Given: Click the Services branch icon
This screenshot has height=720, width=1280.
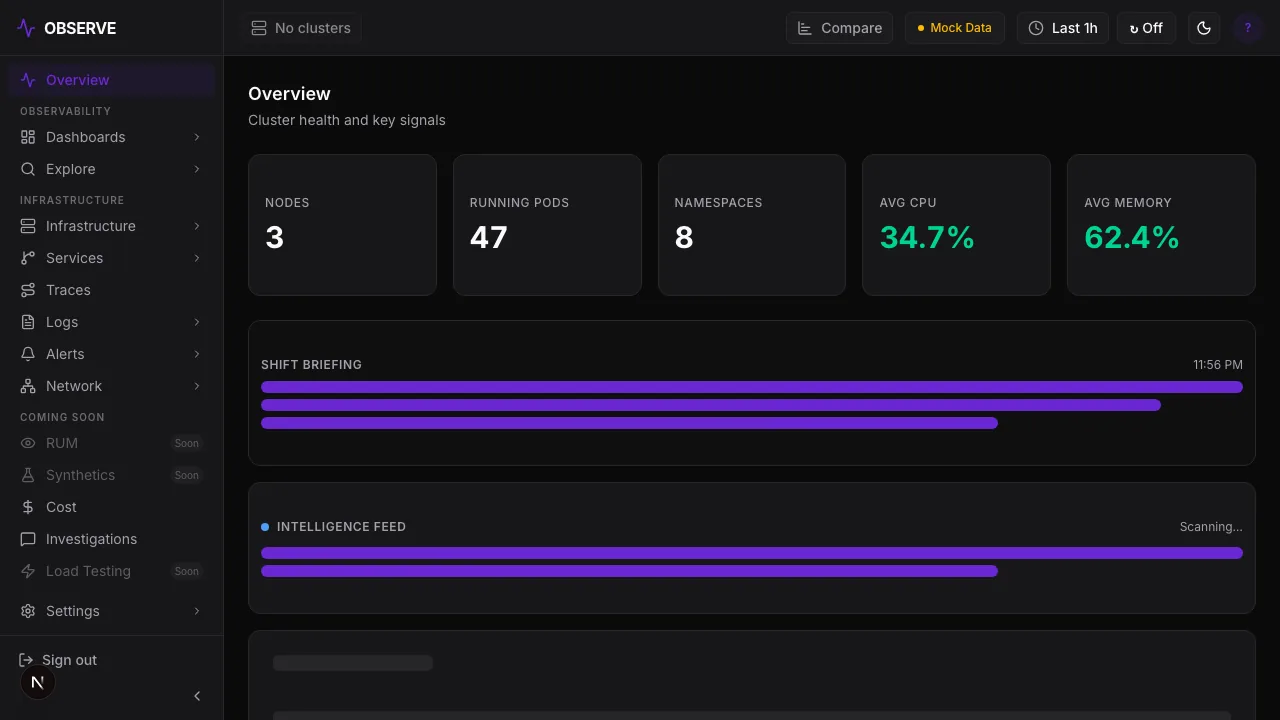Looking at the screenshot, I should 28,258.
